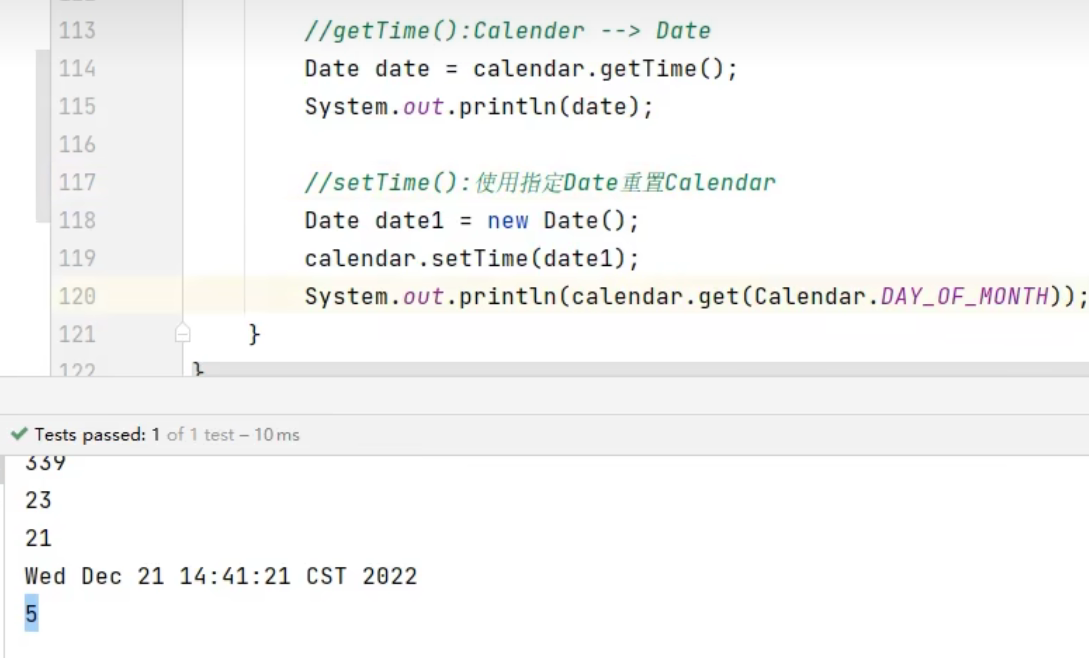1089x658 pixels.
Task: Click 'Wed Dec 21 14:41:21 CST 2022' output
Action: coord(221,576)
